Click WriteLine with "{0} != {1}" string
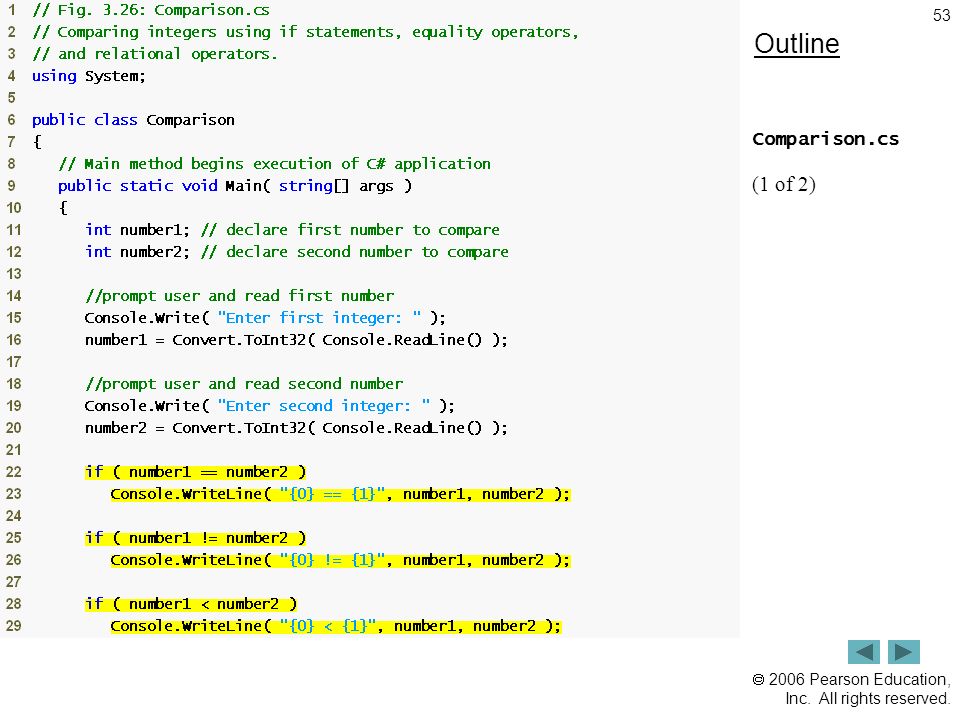 [x=340, y=560]
